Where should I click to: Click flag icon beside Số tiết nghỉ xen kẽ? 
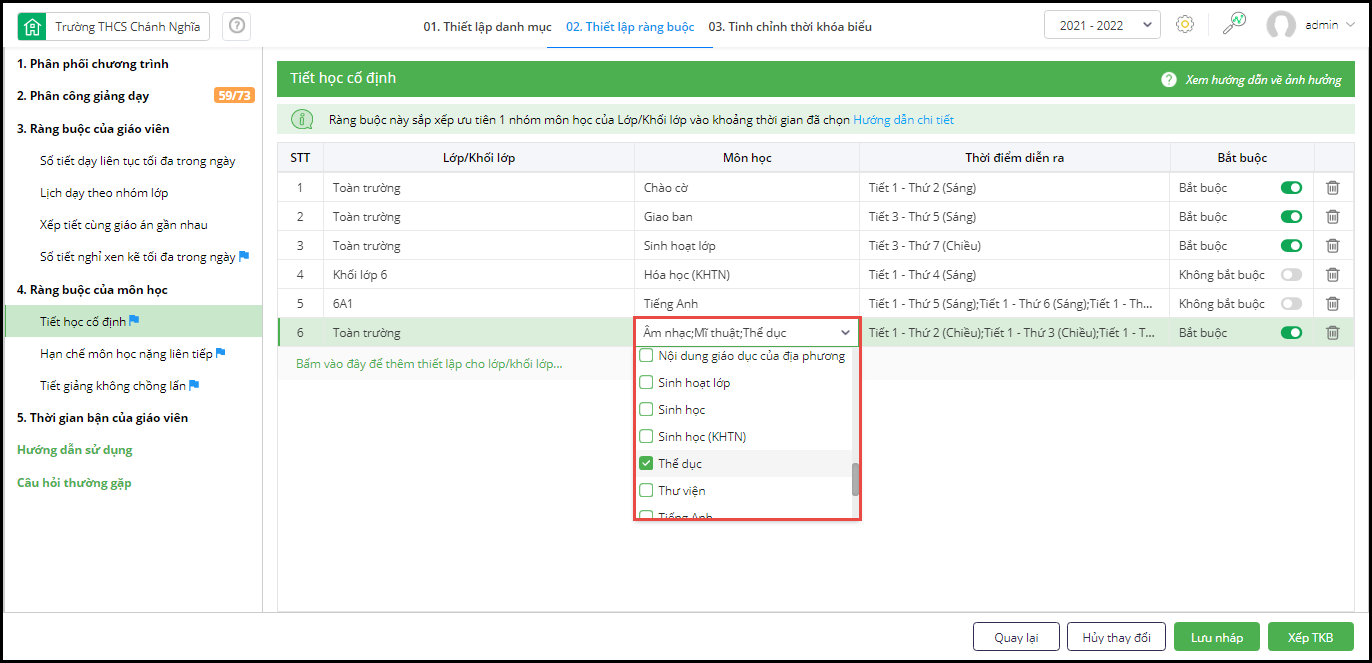coord(243,257)
